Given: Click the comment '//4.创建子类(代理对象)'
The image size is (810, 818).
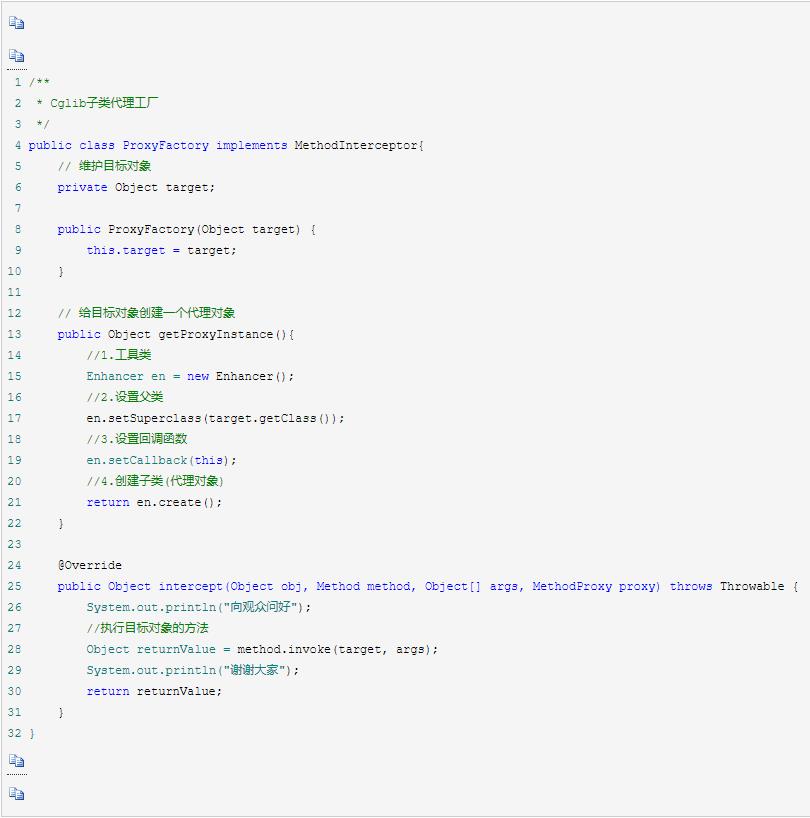Looking at the screenshot, I should point(155,481).
